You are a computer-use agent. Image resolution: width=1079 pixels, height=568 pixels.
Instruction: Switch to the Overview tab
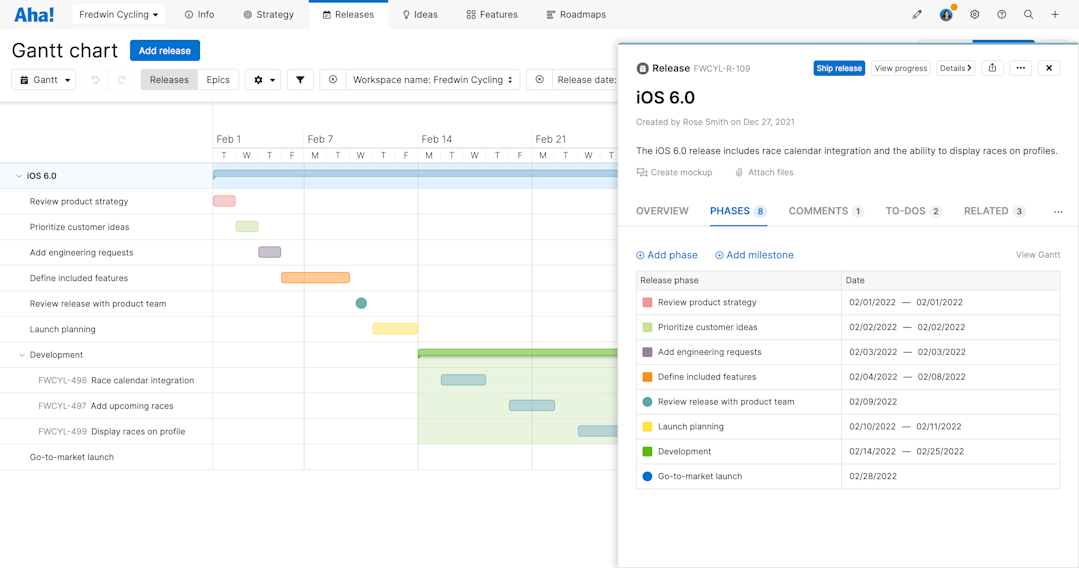pyautogui.click(x=662, y=211)
